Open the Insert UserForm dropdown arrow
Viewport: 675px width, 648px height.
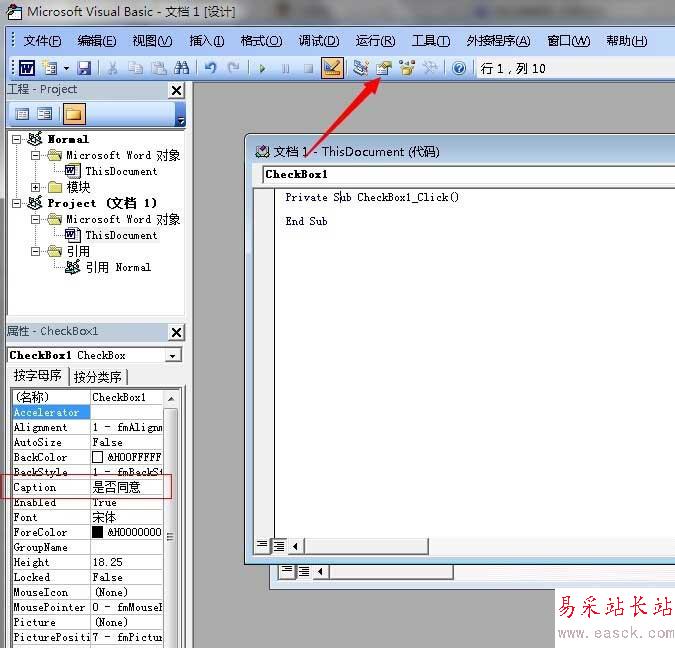click(66, 68)
